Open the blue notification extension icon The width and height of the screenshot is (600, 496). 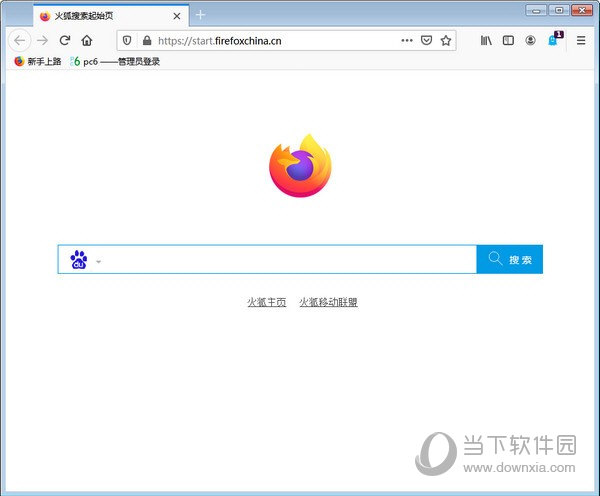pos(554,39)
